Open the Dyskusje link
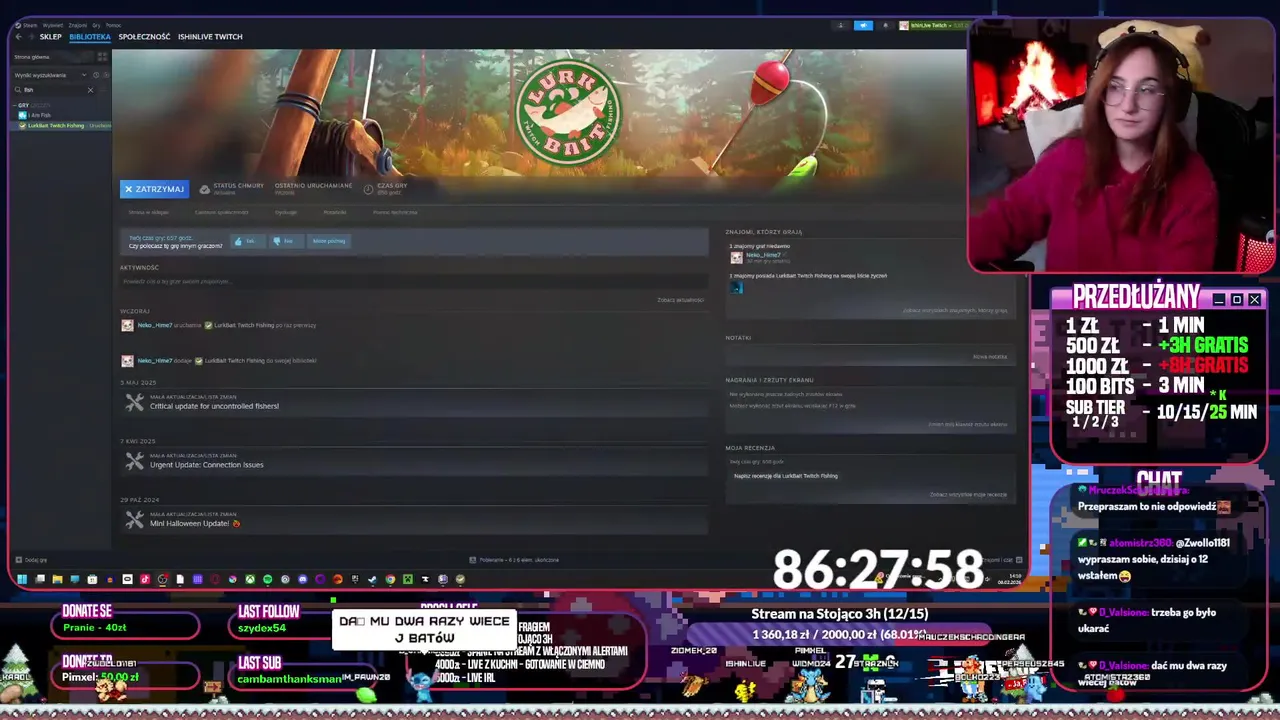The width and height of the screenshot is (1280, 720). (286, 212)
